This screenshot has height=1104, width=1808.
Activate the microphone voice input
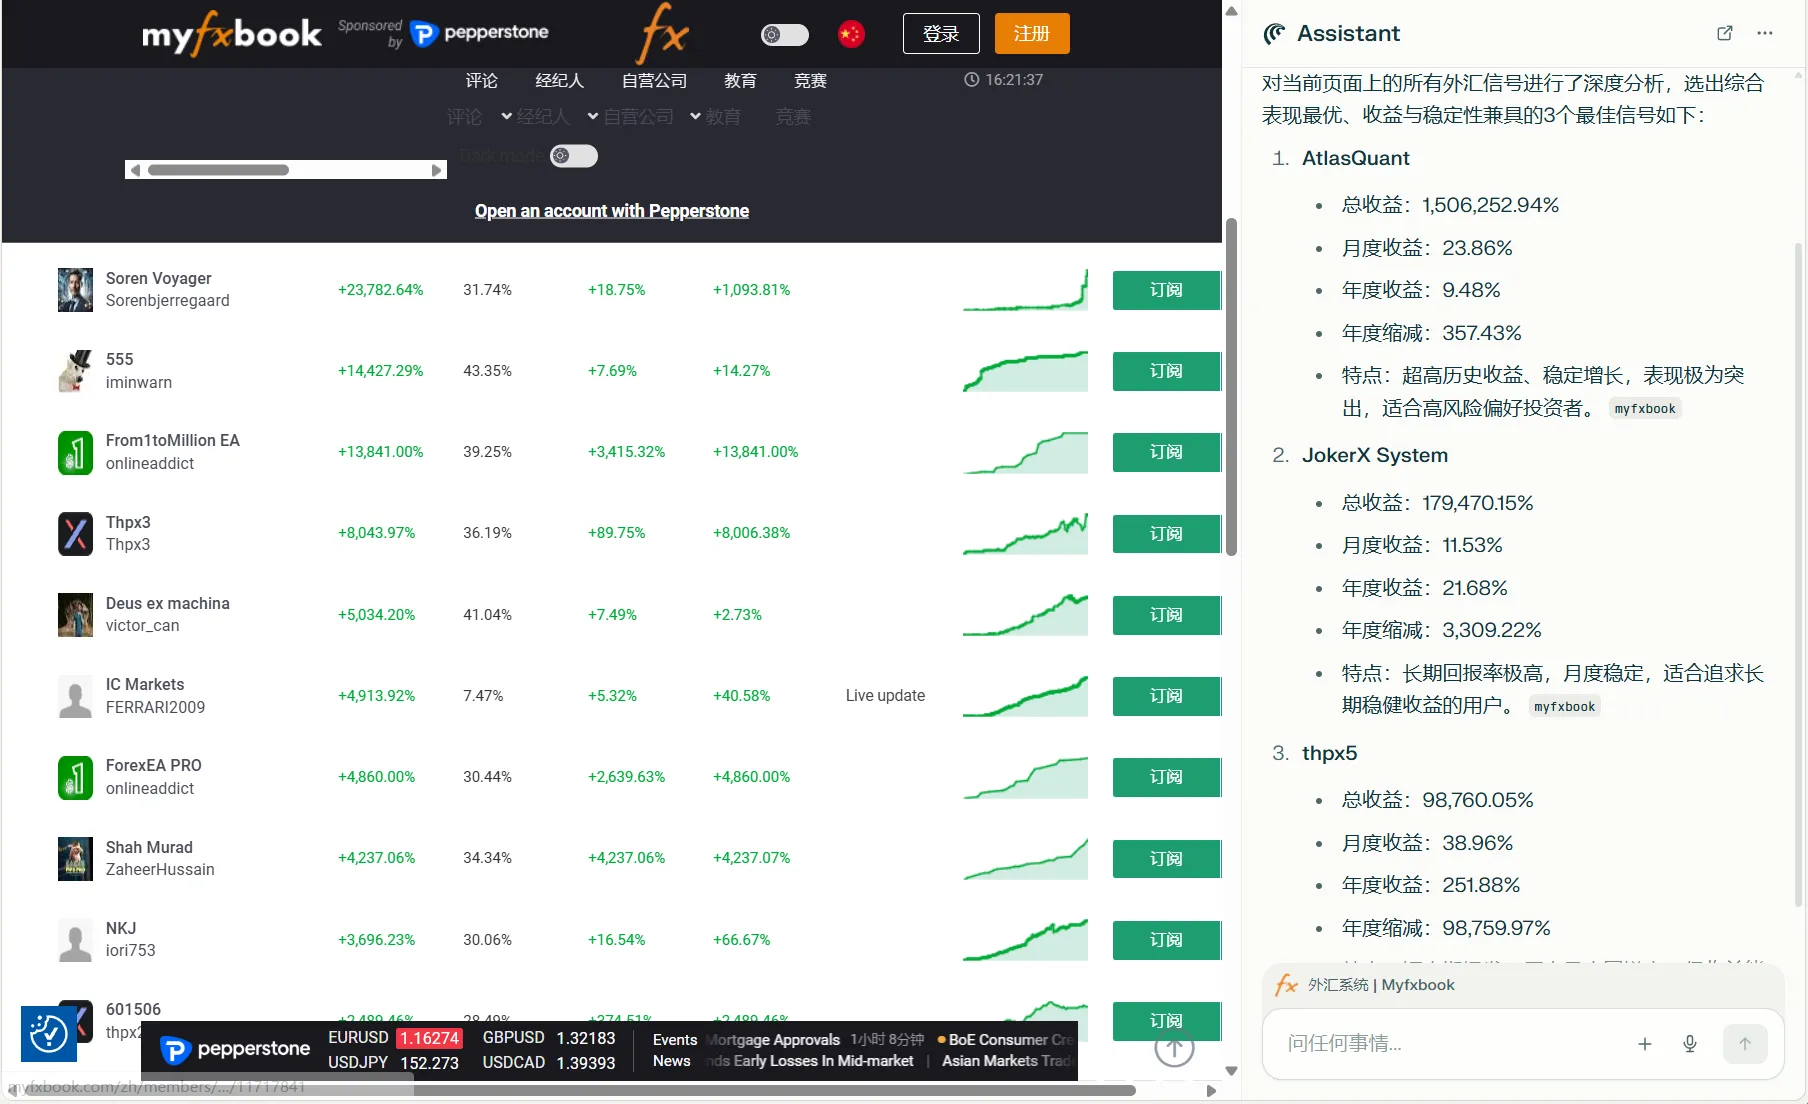pyautogui.click(x=1690, y=1044)
